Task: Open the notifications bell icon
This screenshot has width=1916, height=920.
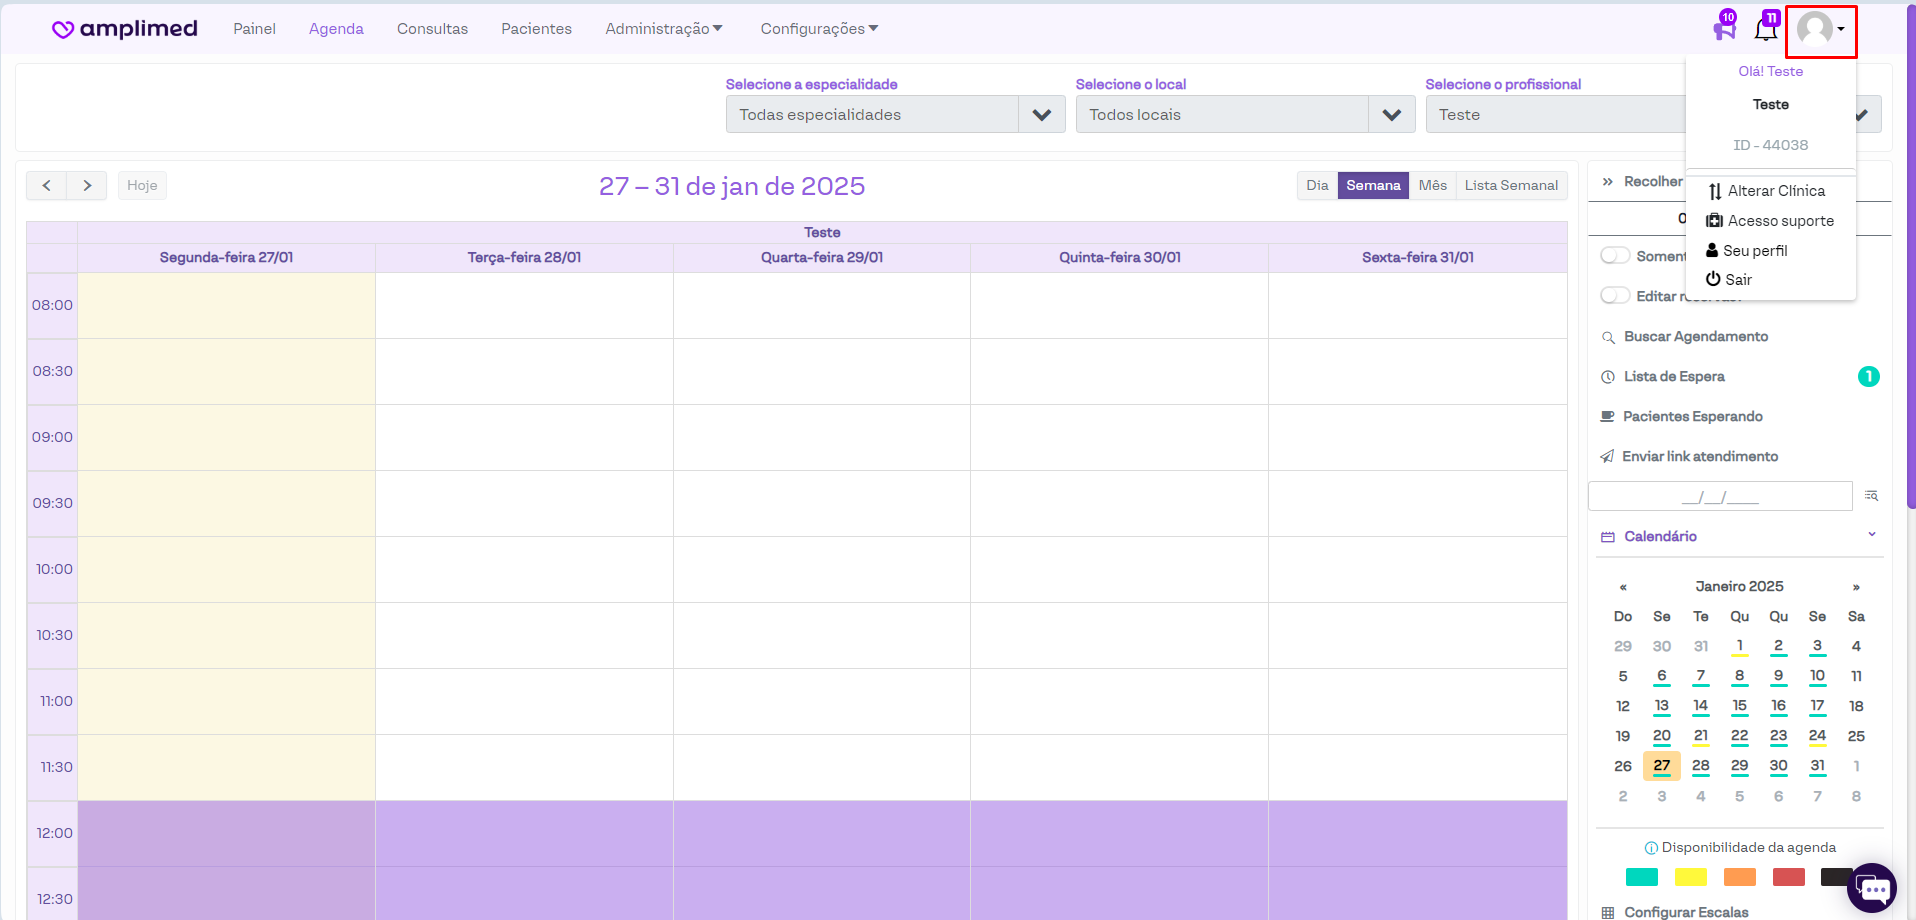Action: [x=1765, y=29]
